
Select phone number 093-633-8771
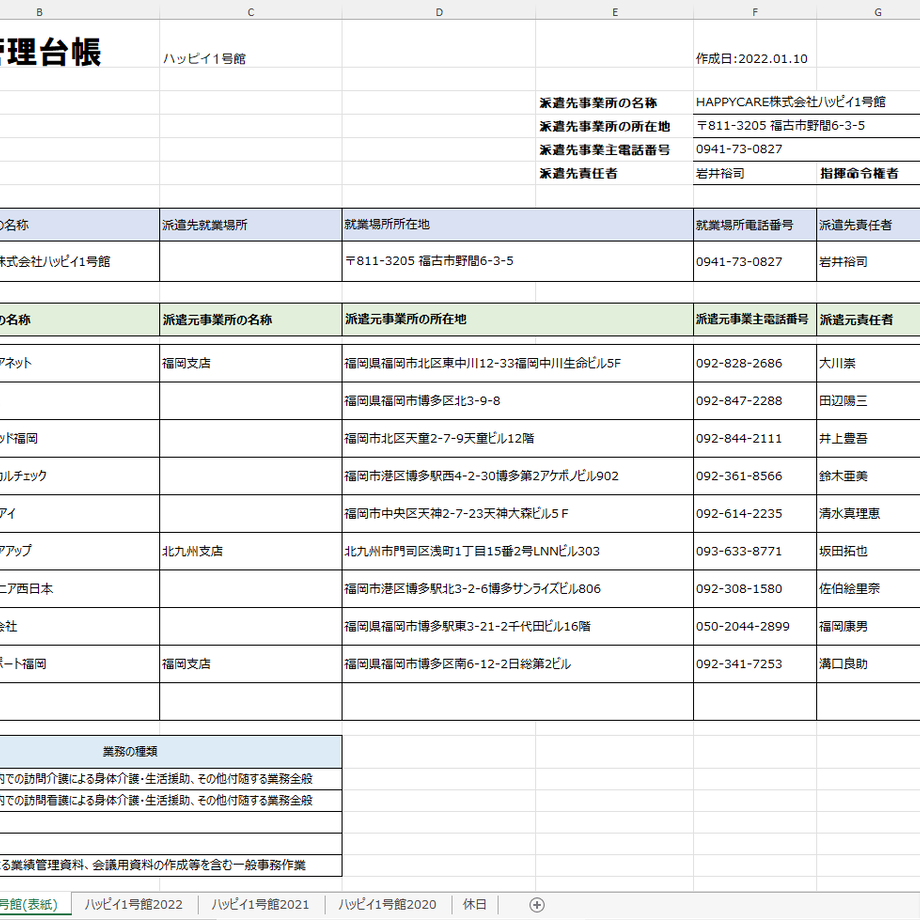[755, 551]
